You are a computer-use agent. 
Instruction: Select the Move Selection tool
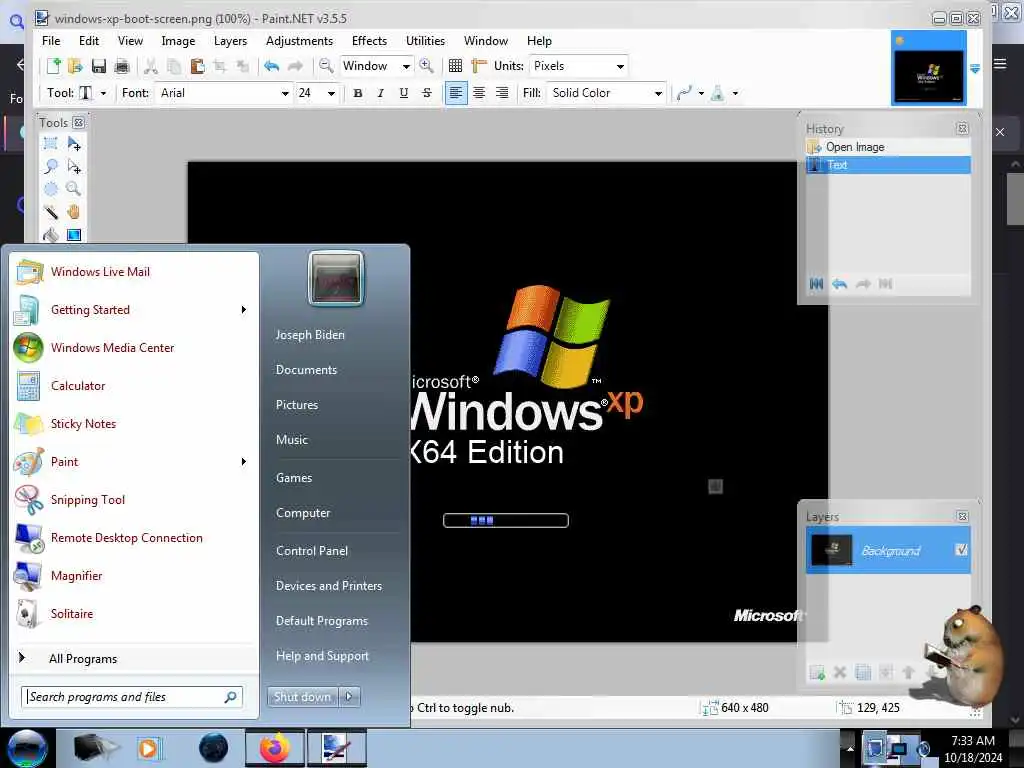[x=74, y=167]
